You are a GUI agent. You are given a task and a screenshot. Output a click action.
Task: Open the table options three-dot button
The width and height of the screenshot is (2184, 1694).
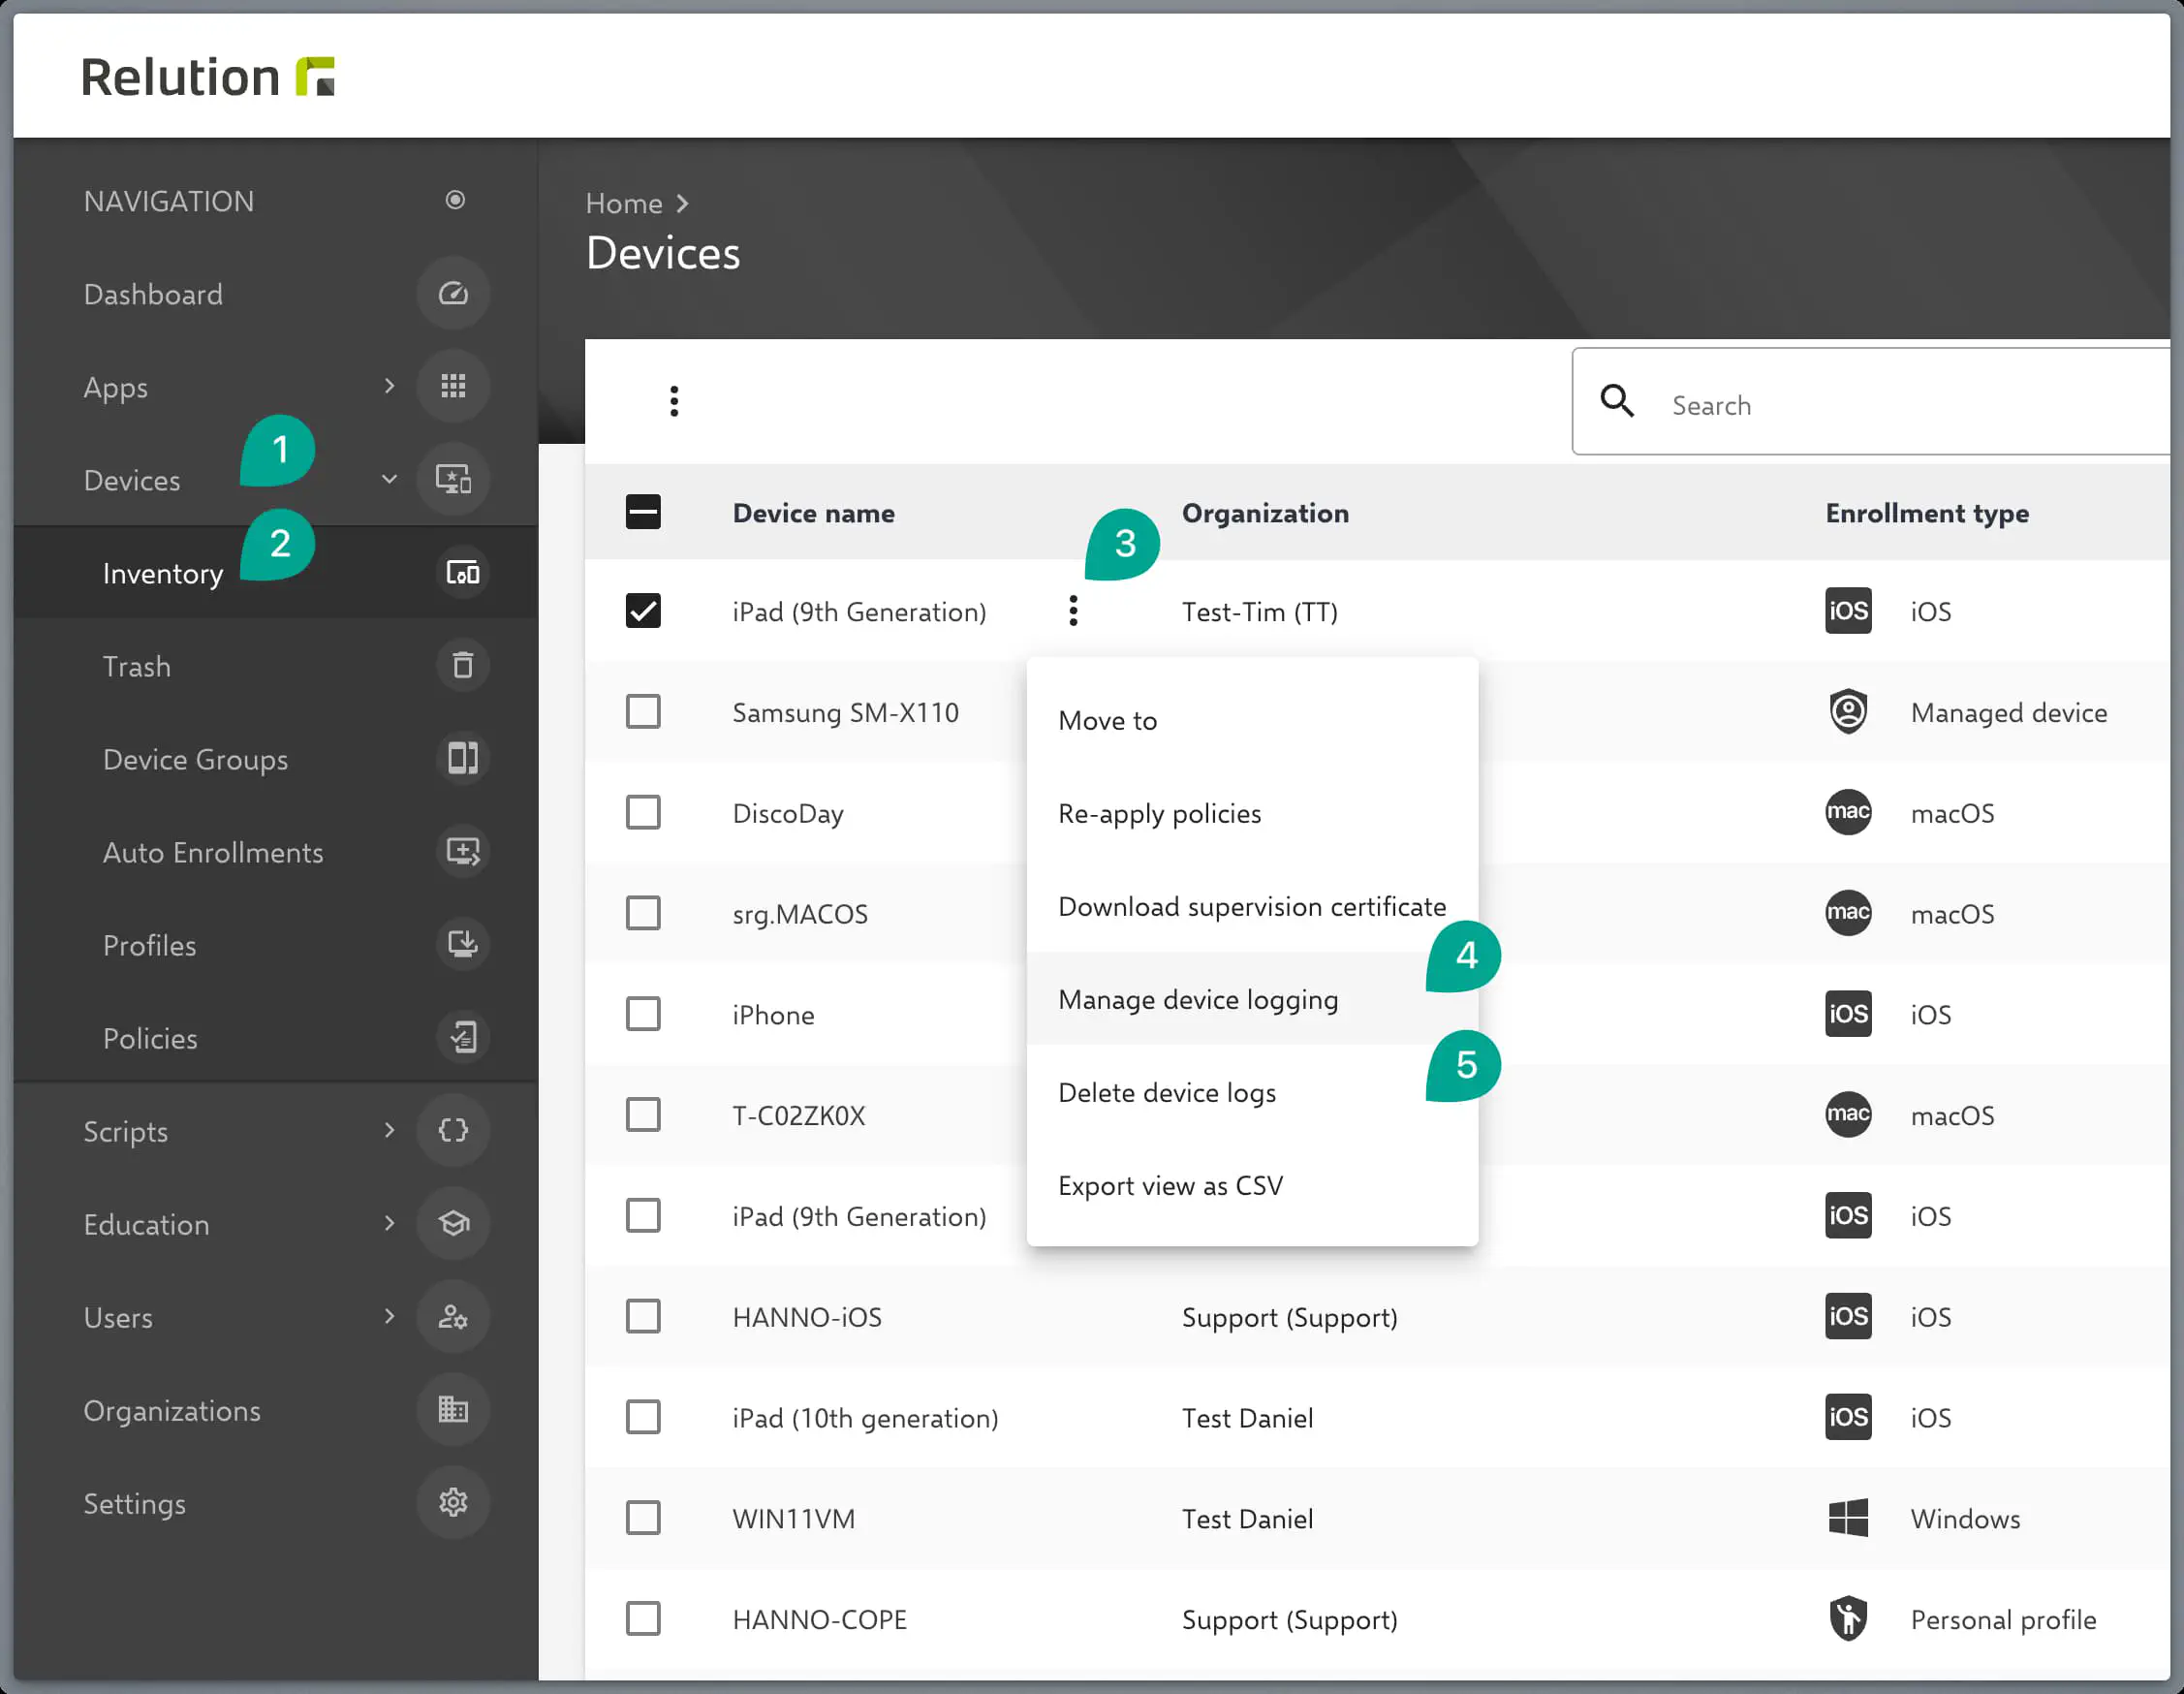click(x=674, y=401)
